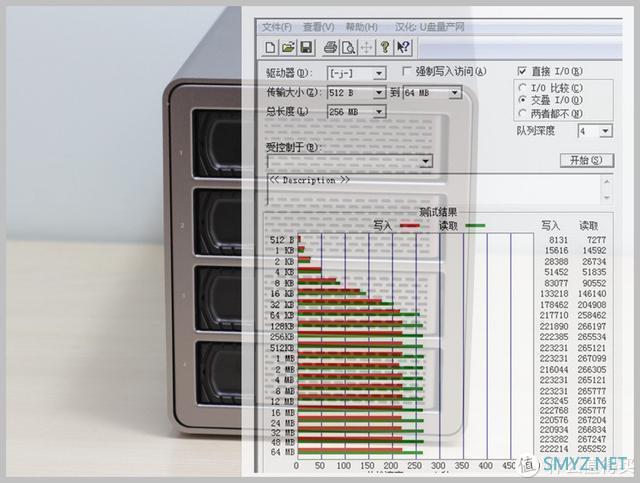Click the lightbulb help icon
The image size is (640, 483).
pyautogui.click(x=384, y=47)
